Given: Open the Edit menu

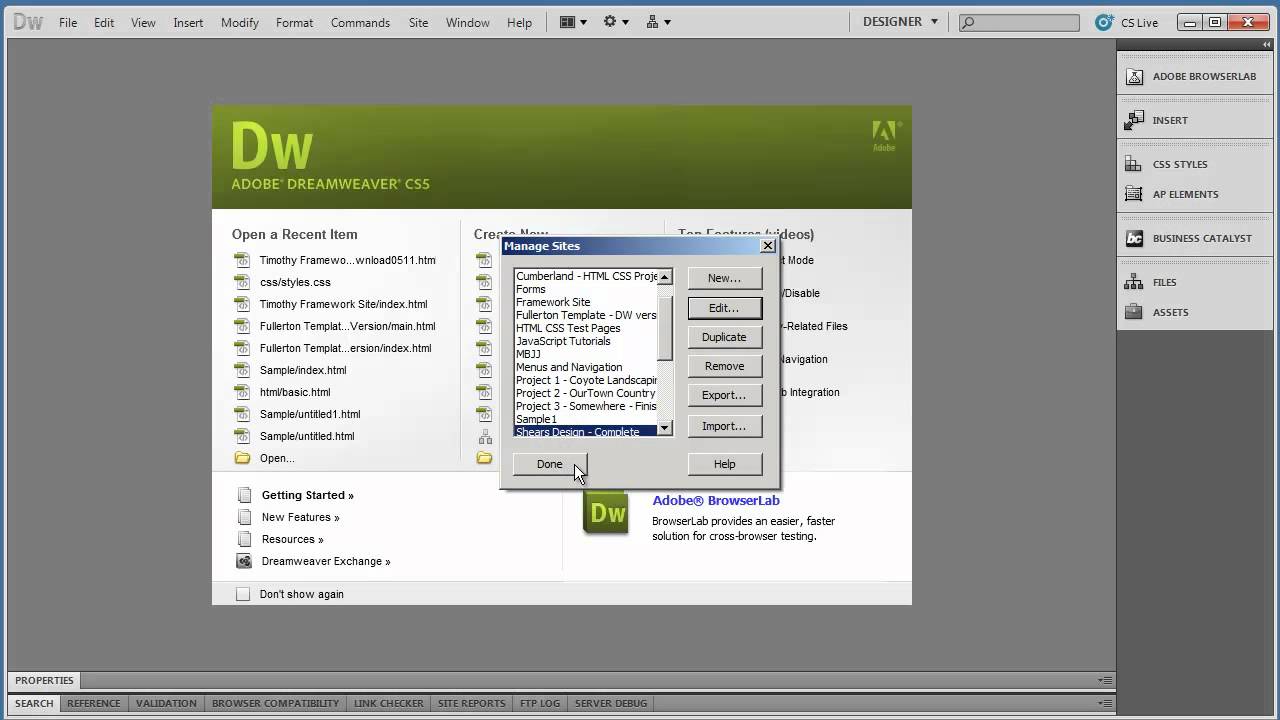Looking at the screenshot, I should [x=104, y=22].
